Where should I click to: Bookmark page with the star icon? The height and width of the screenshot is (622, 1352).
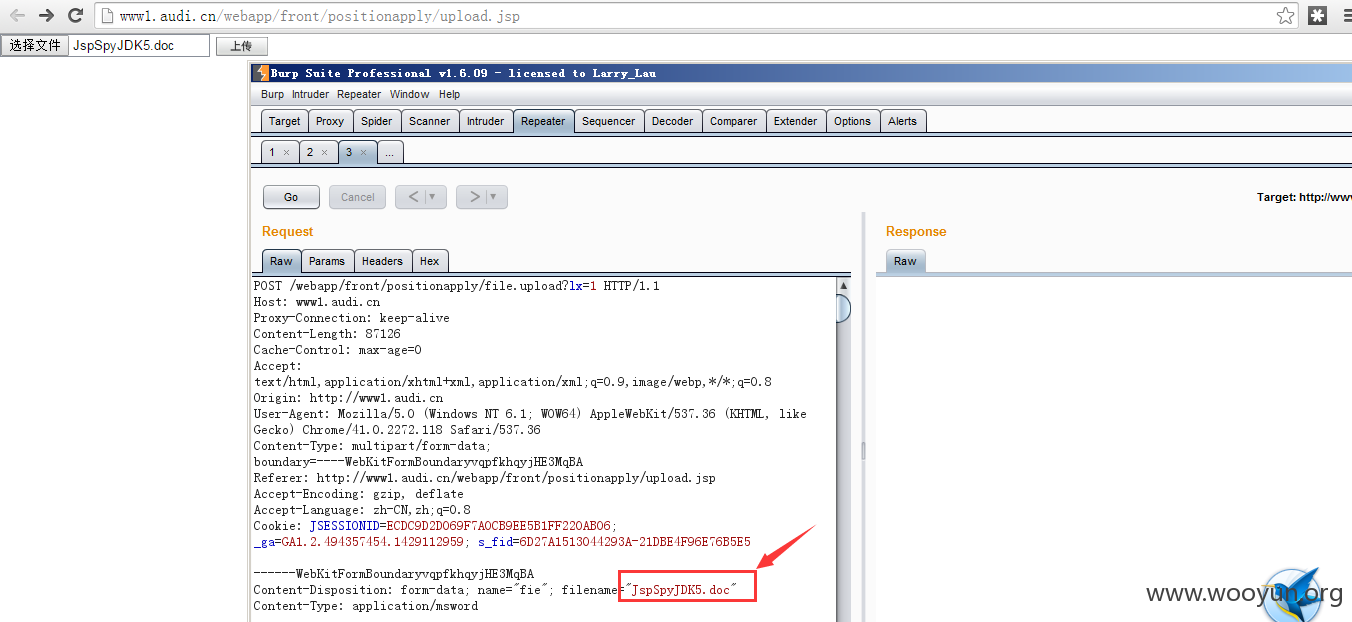click(x=1285, y=15)
